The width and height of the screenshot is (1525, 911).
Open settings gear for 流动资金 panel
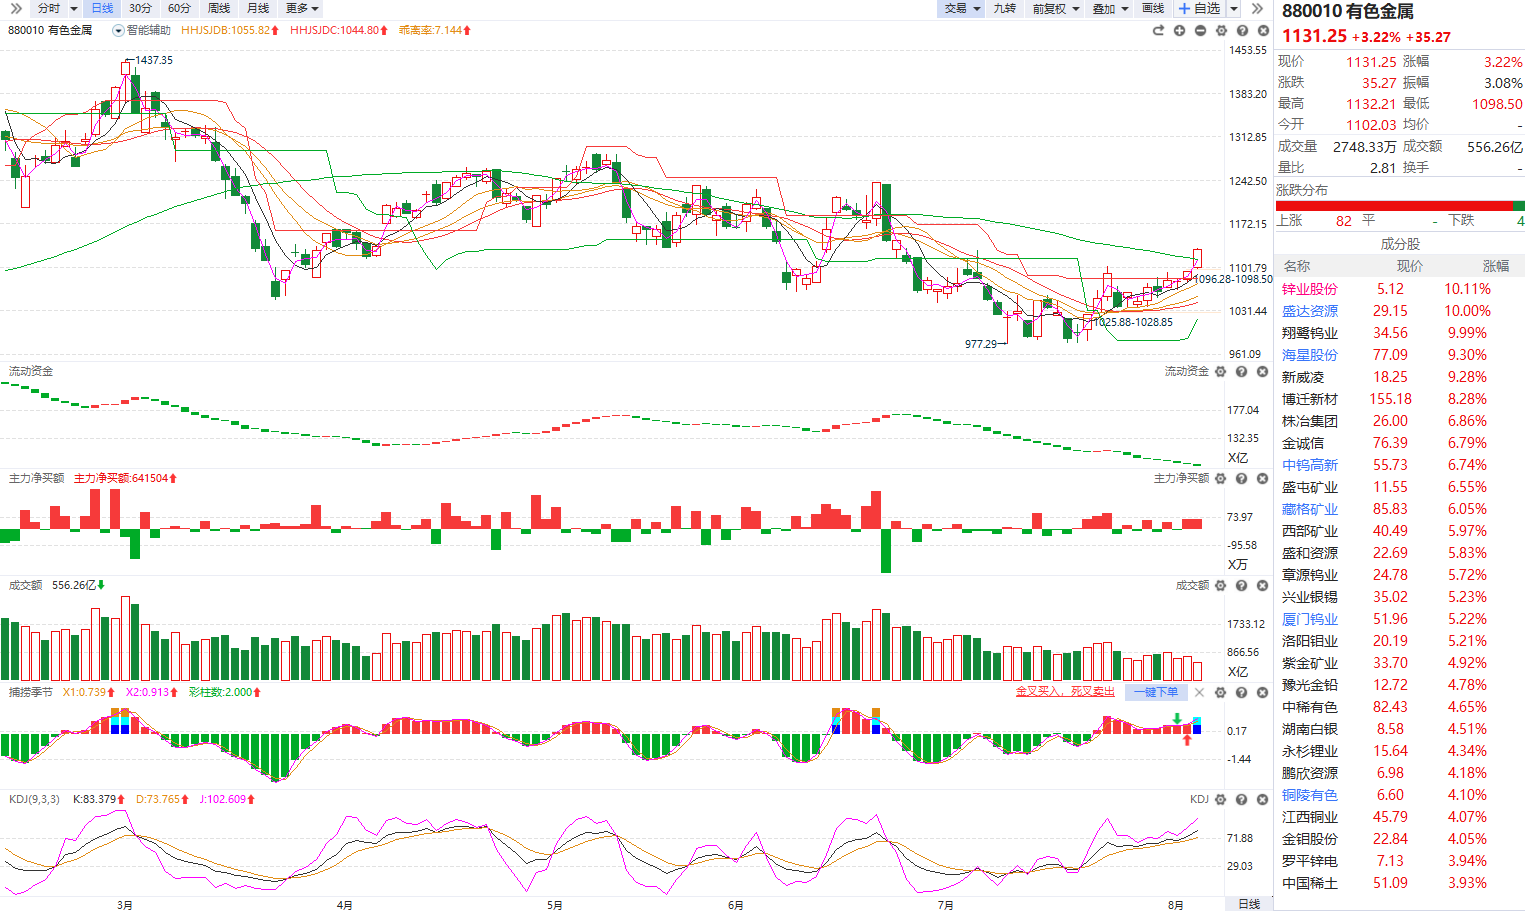pos(1220,372)
